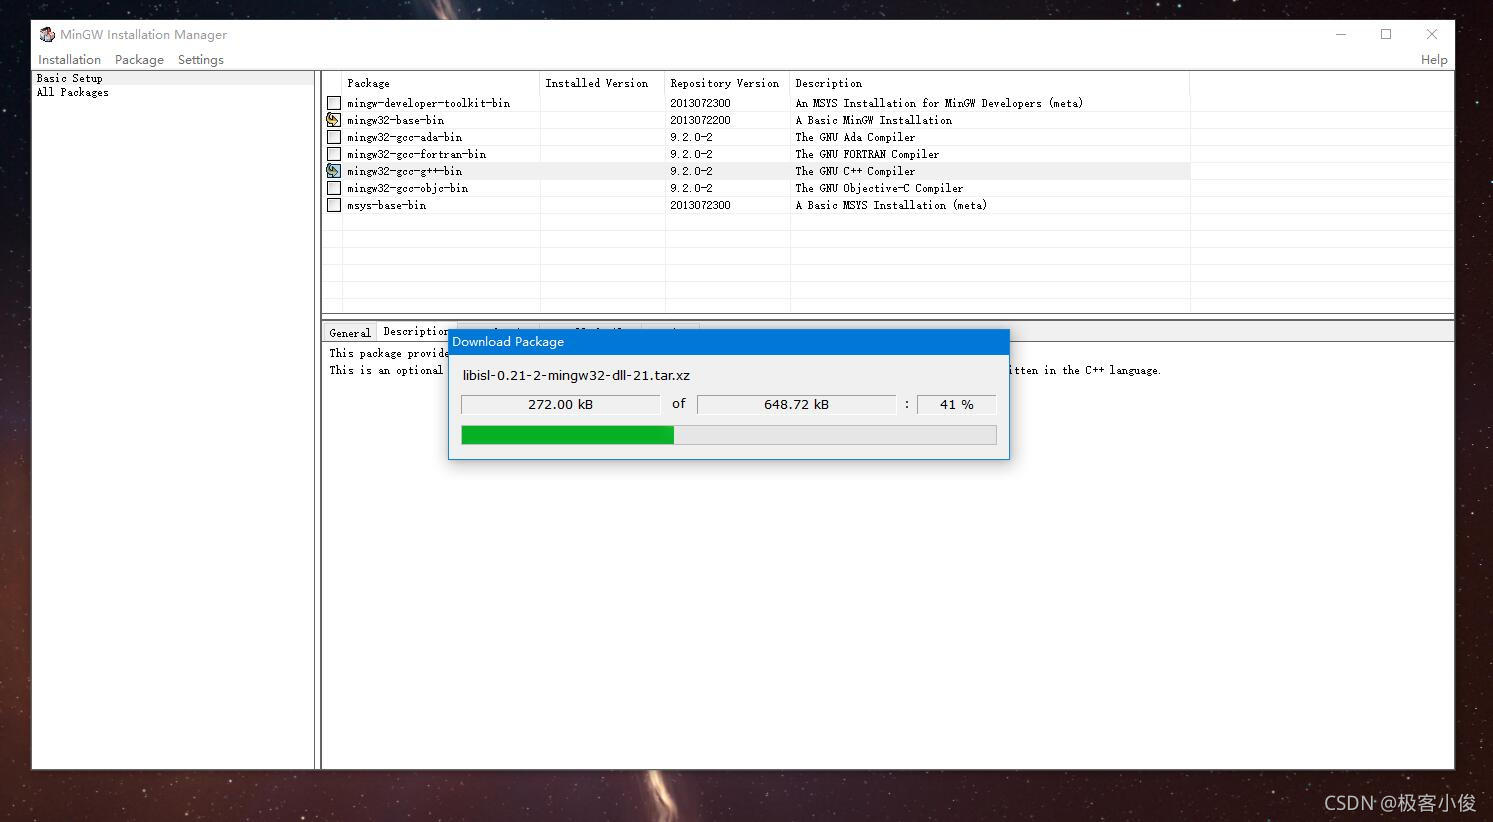Select Basic Setup in the left tree
Screen dimensions: 1493x822
click(70, 78)
